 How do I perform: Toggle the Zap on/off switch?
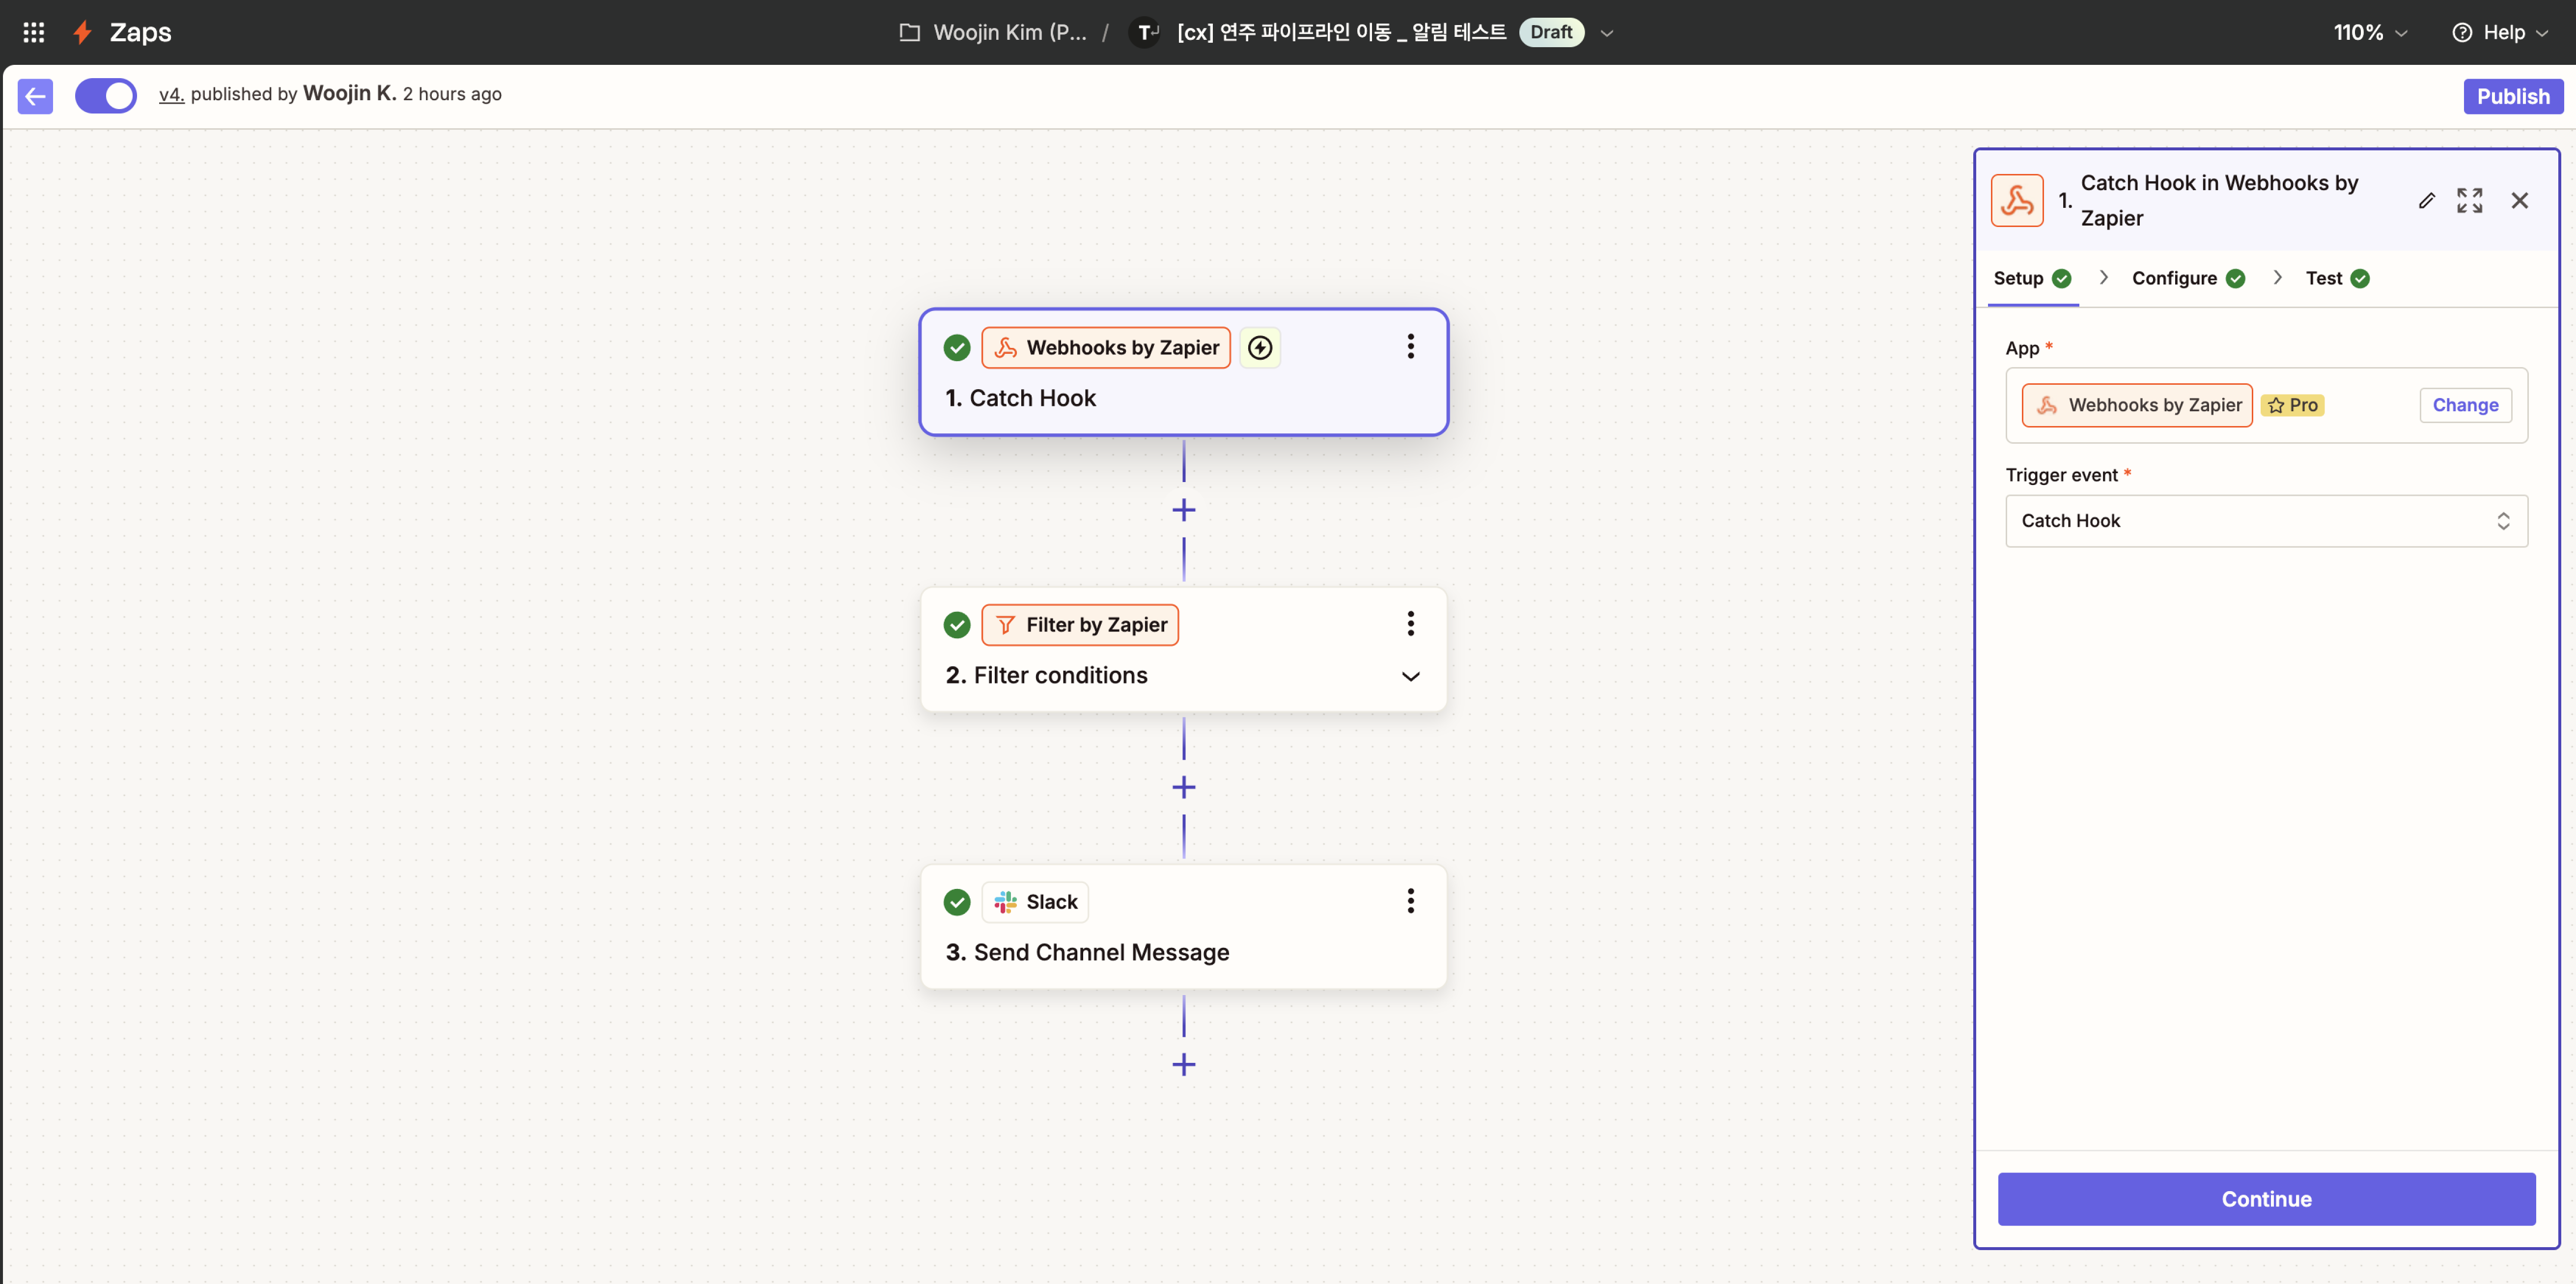tap(106, 96)
